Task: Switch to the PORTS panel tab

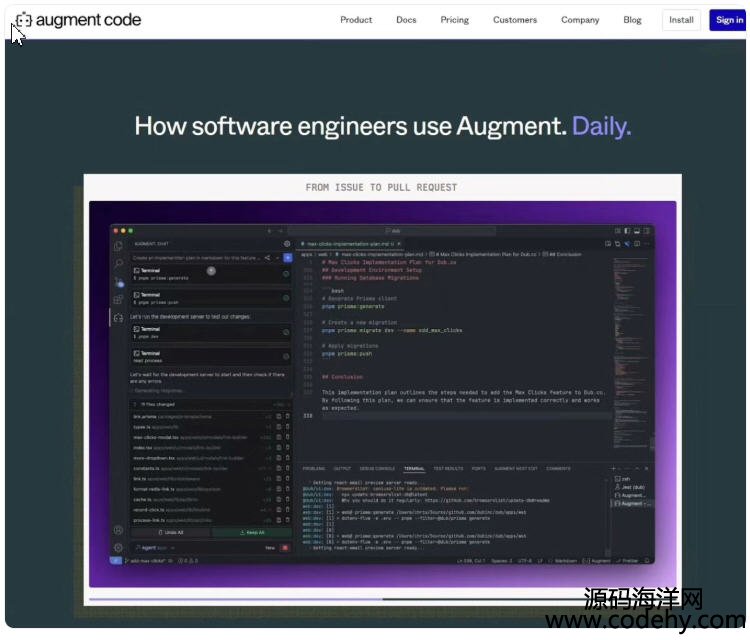Action: [x=478, y=468]
